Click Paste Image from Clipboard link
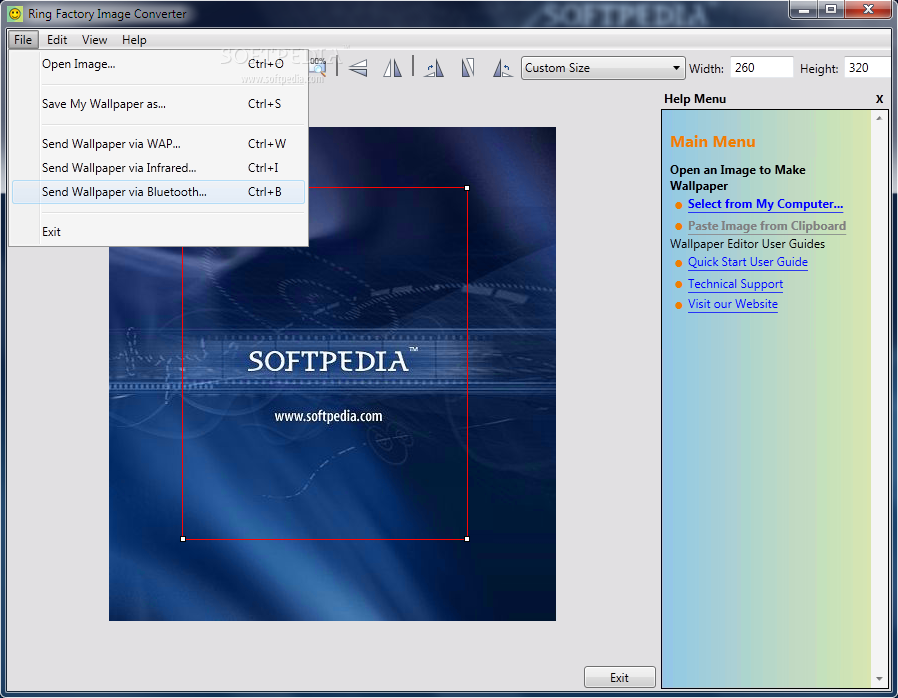 767,226
